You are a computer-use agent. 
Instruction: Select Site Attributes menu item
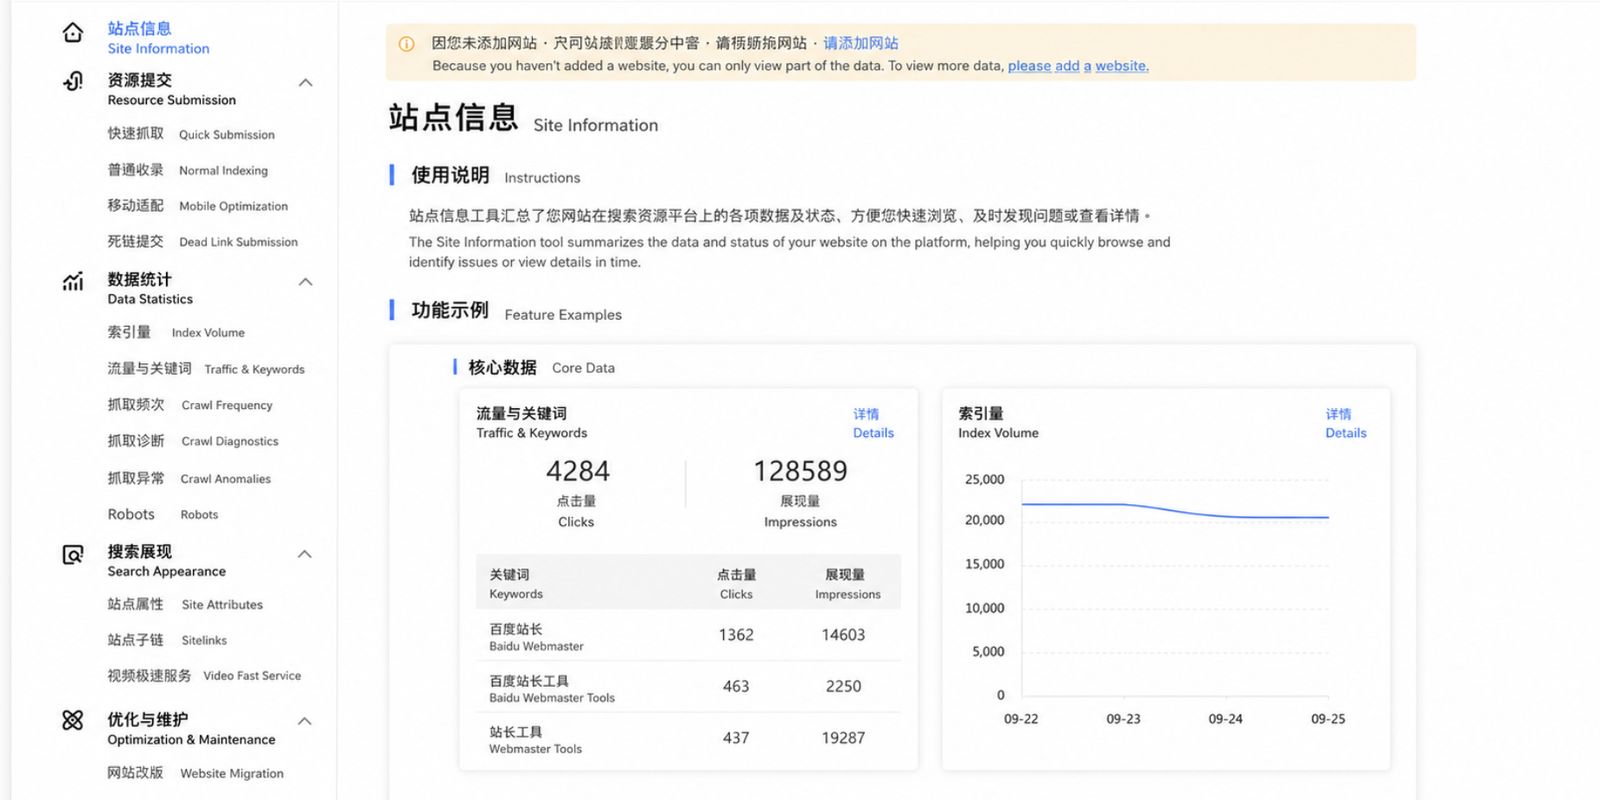185,605
